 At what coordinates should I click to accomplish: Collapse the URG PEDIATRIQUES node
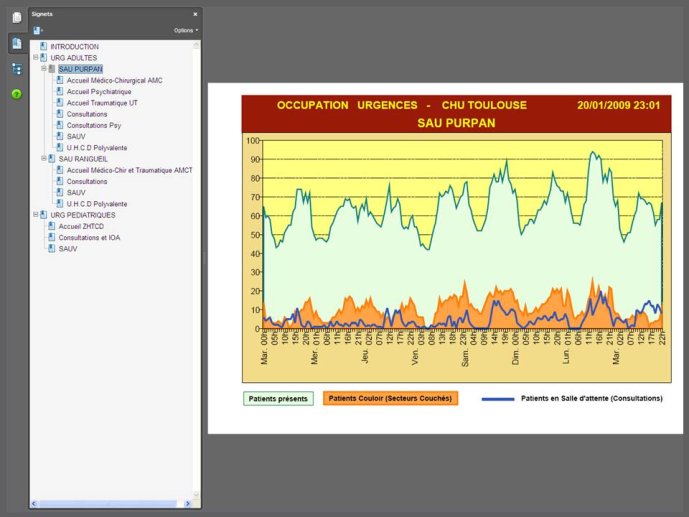(x=36, y=215)
